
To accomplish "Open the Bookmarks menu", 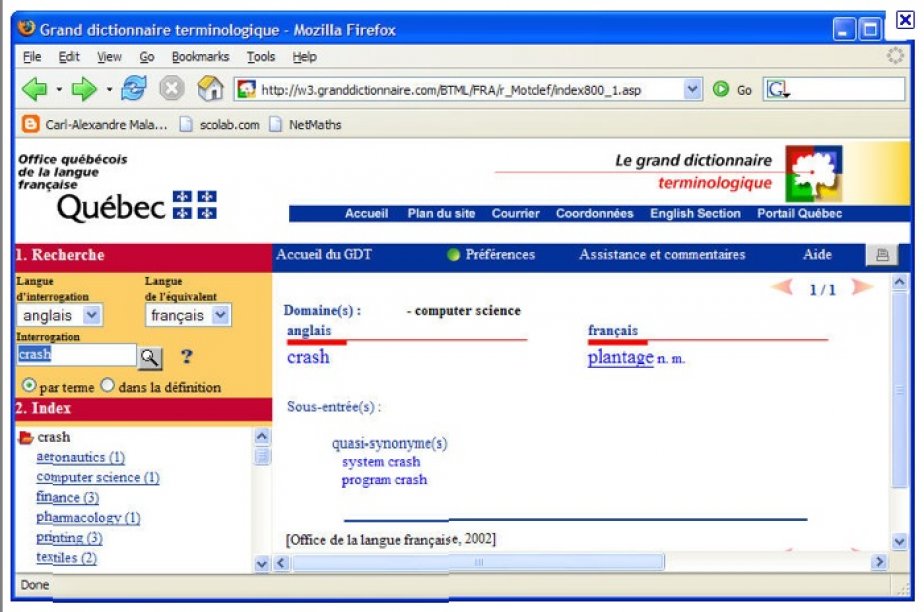I will click(x=200, y=57).
